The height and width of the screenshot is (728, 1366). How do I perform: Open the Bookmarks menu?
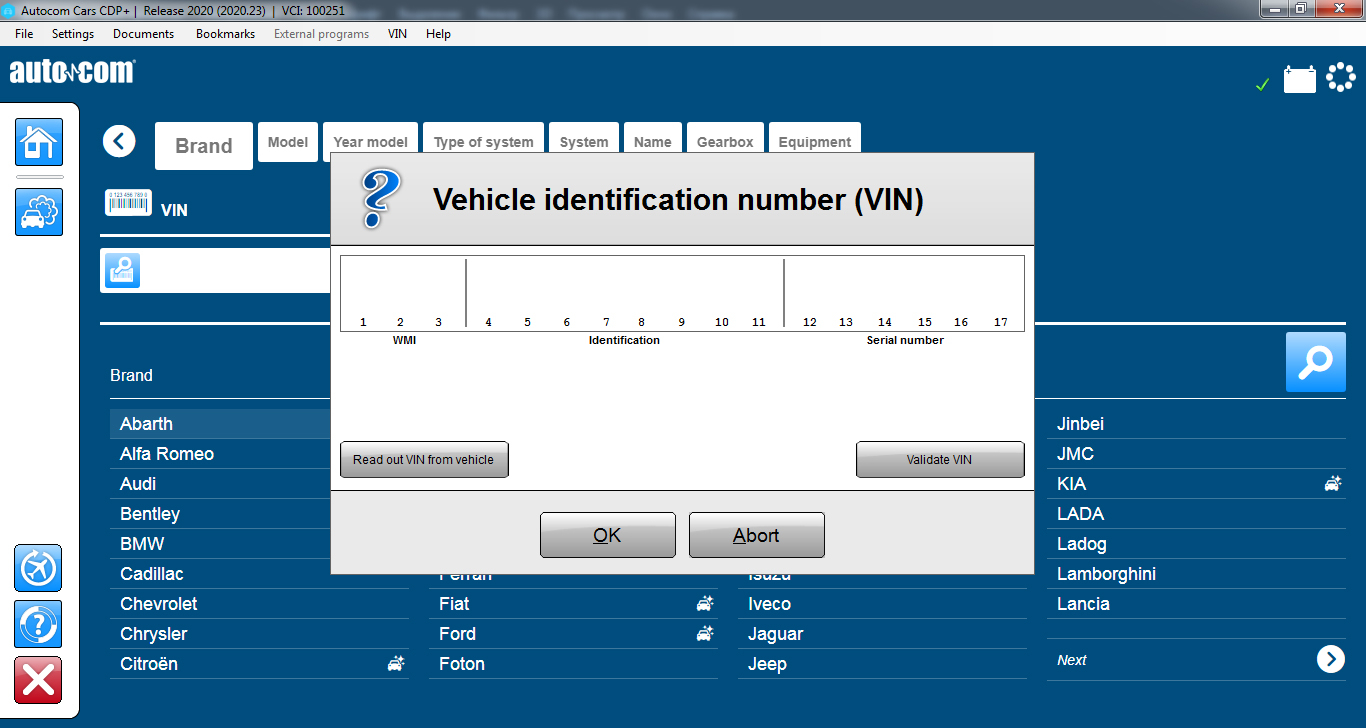click(225, 34)
